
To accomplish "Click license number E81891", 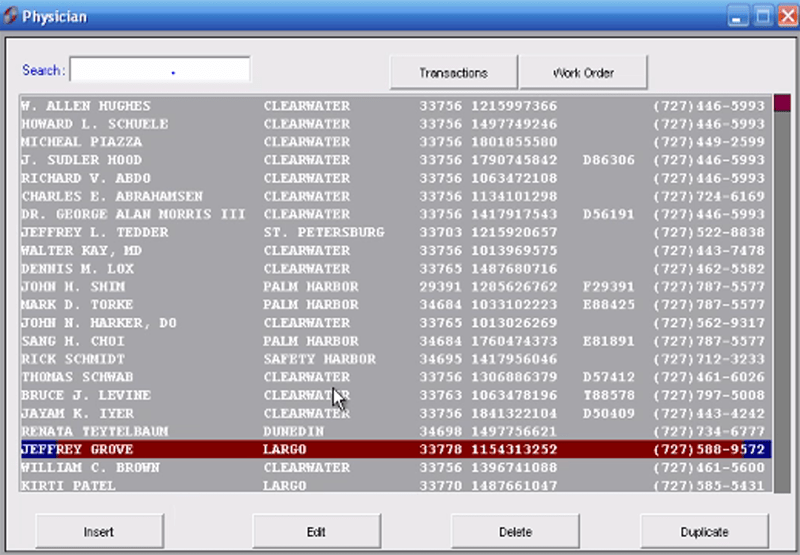I will (x=609, y=341).
